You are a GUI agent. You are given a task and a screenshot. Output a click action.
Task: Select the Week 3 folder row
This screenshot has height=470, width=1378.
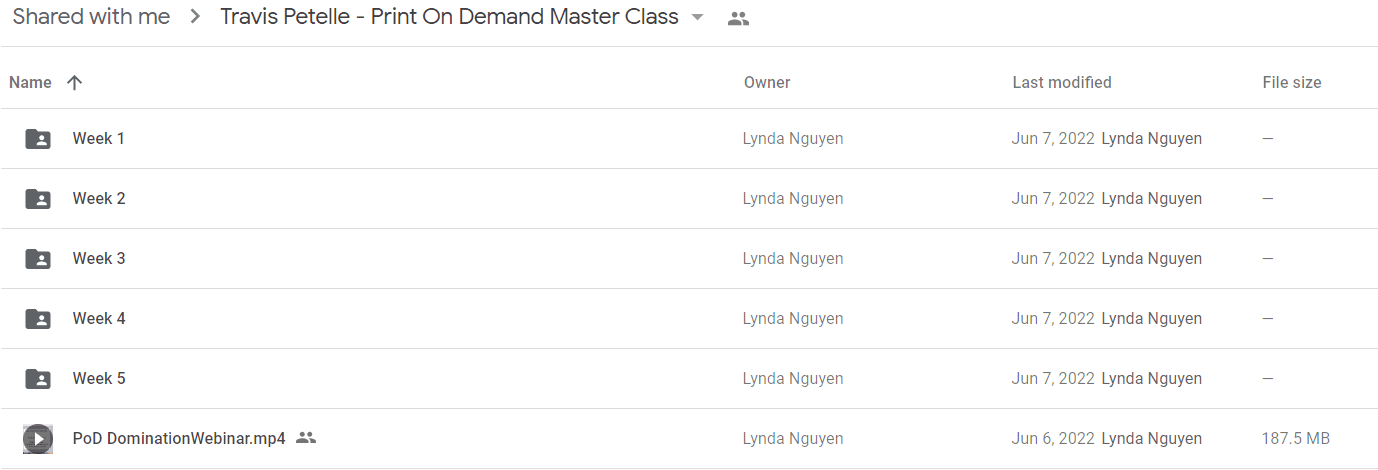(689, 259)
